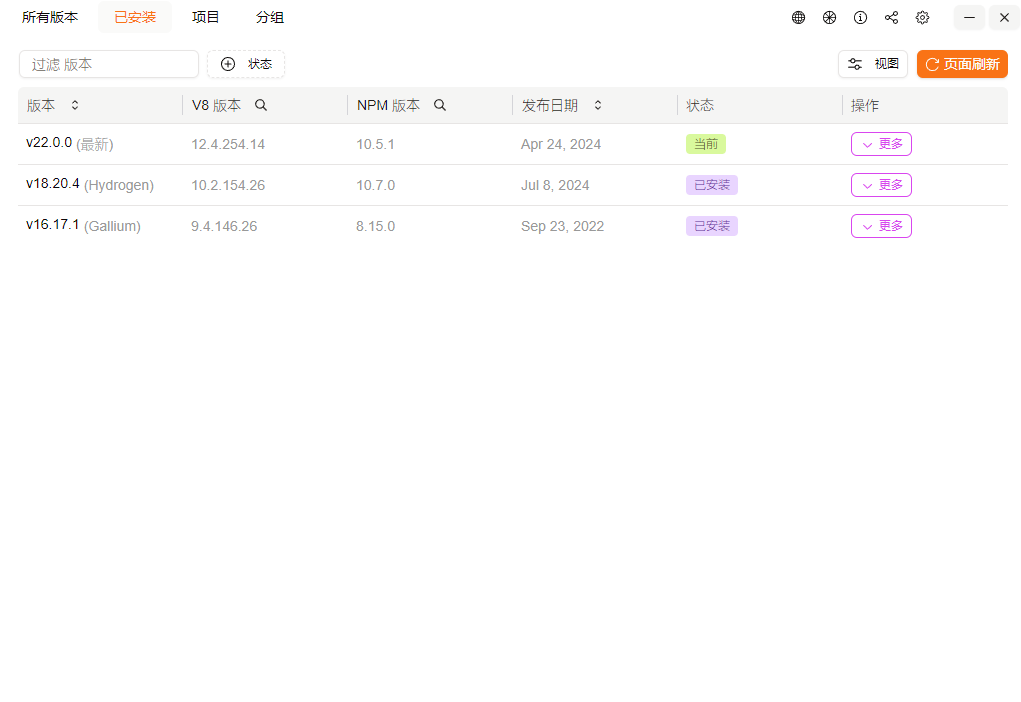1021x702 pixels.
Task: Select the 已安装 tab
Action: (135, 18)
